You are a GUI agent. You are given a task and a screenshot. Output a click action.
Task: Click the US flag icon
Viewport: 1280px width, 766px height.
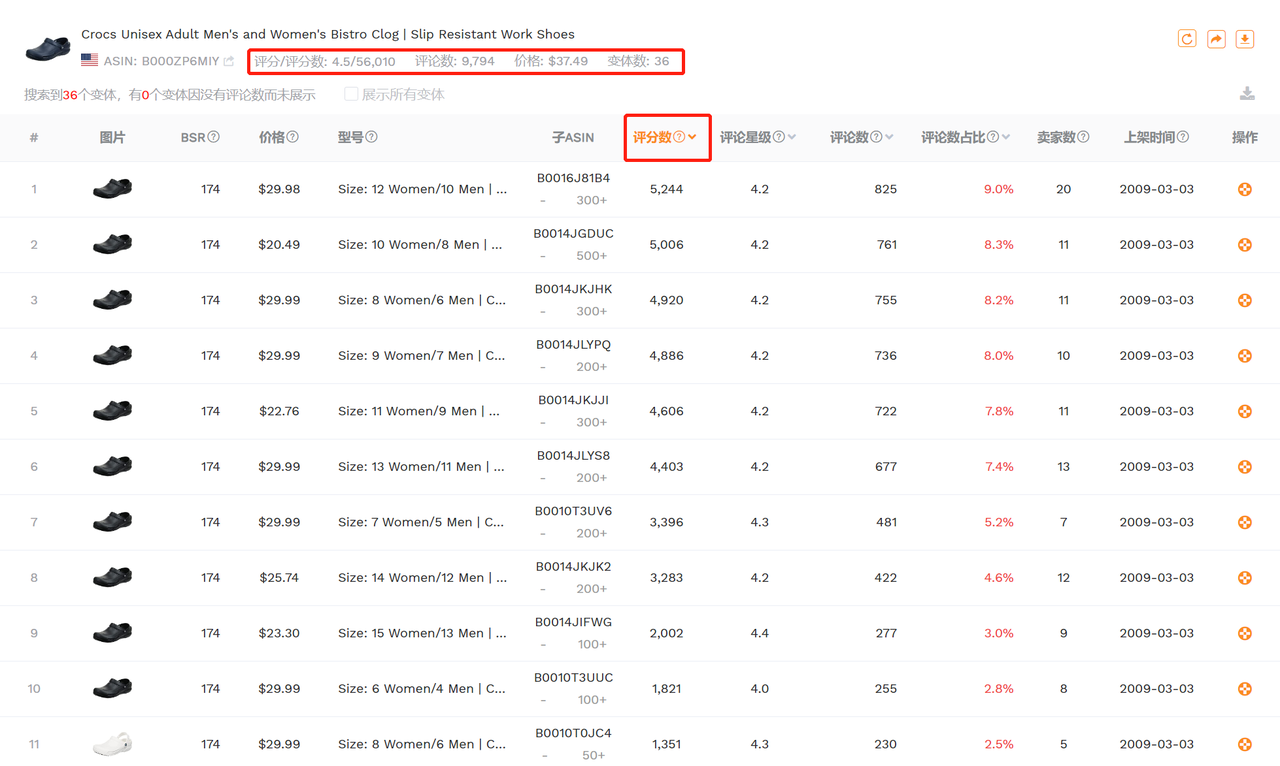click(x=90, y=61)
